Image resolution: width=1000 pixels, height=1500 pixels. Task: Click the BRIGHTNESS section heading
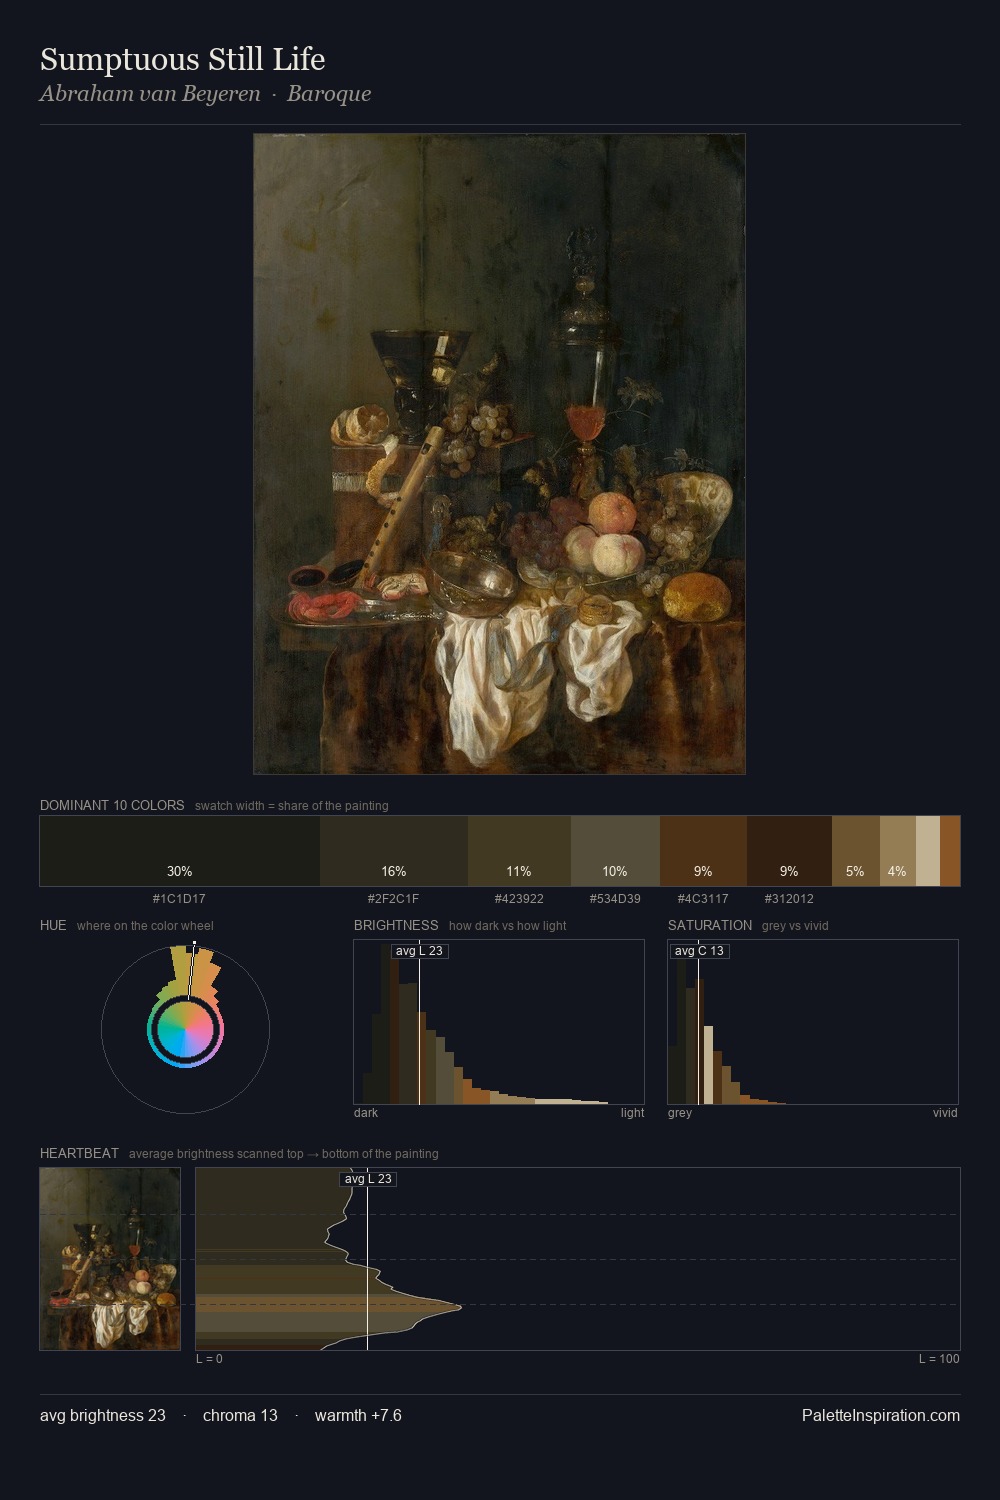tap(396, 925)
